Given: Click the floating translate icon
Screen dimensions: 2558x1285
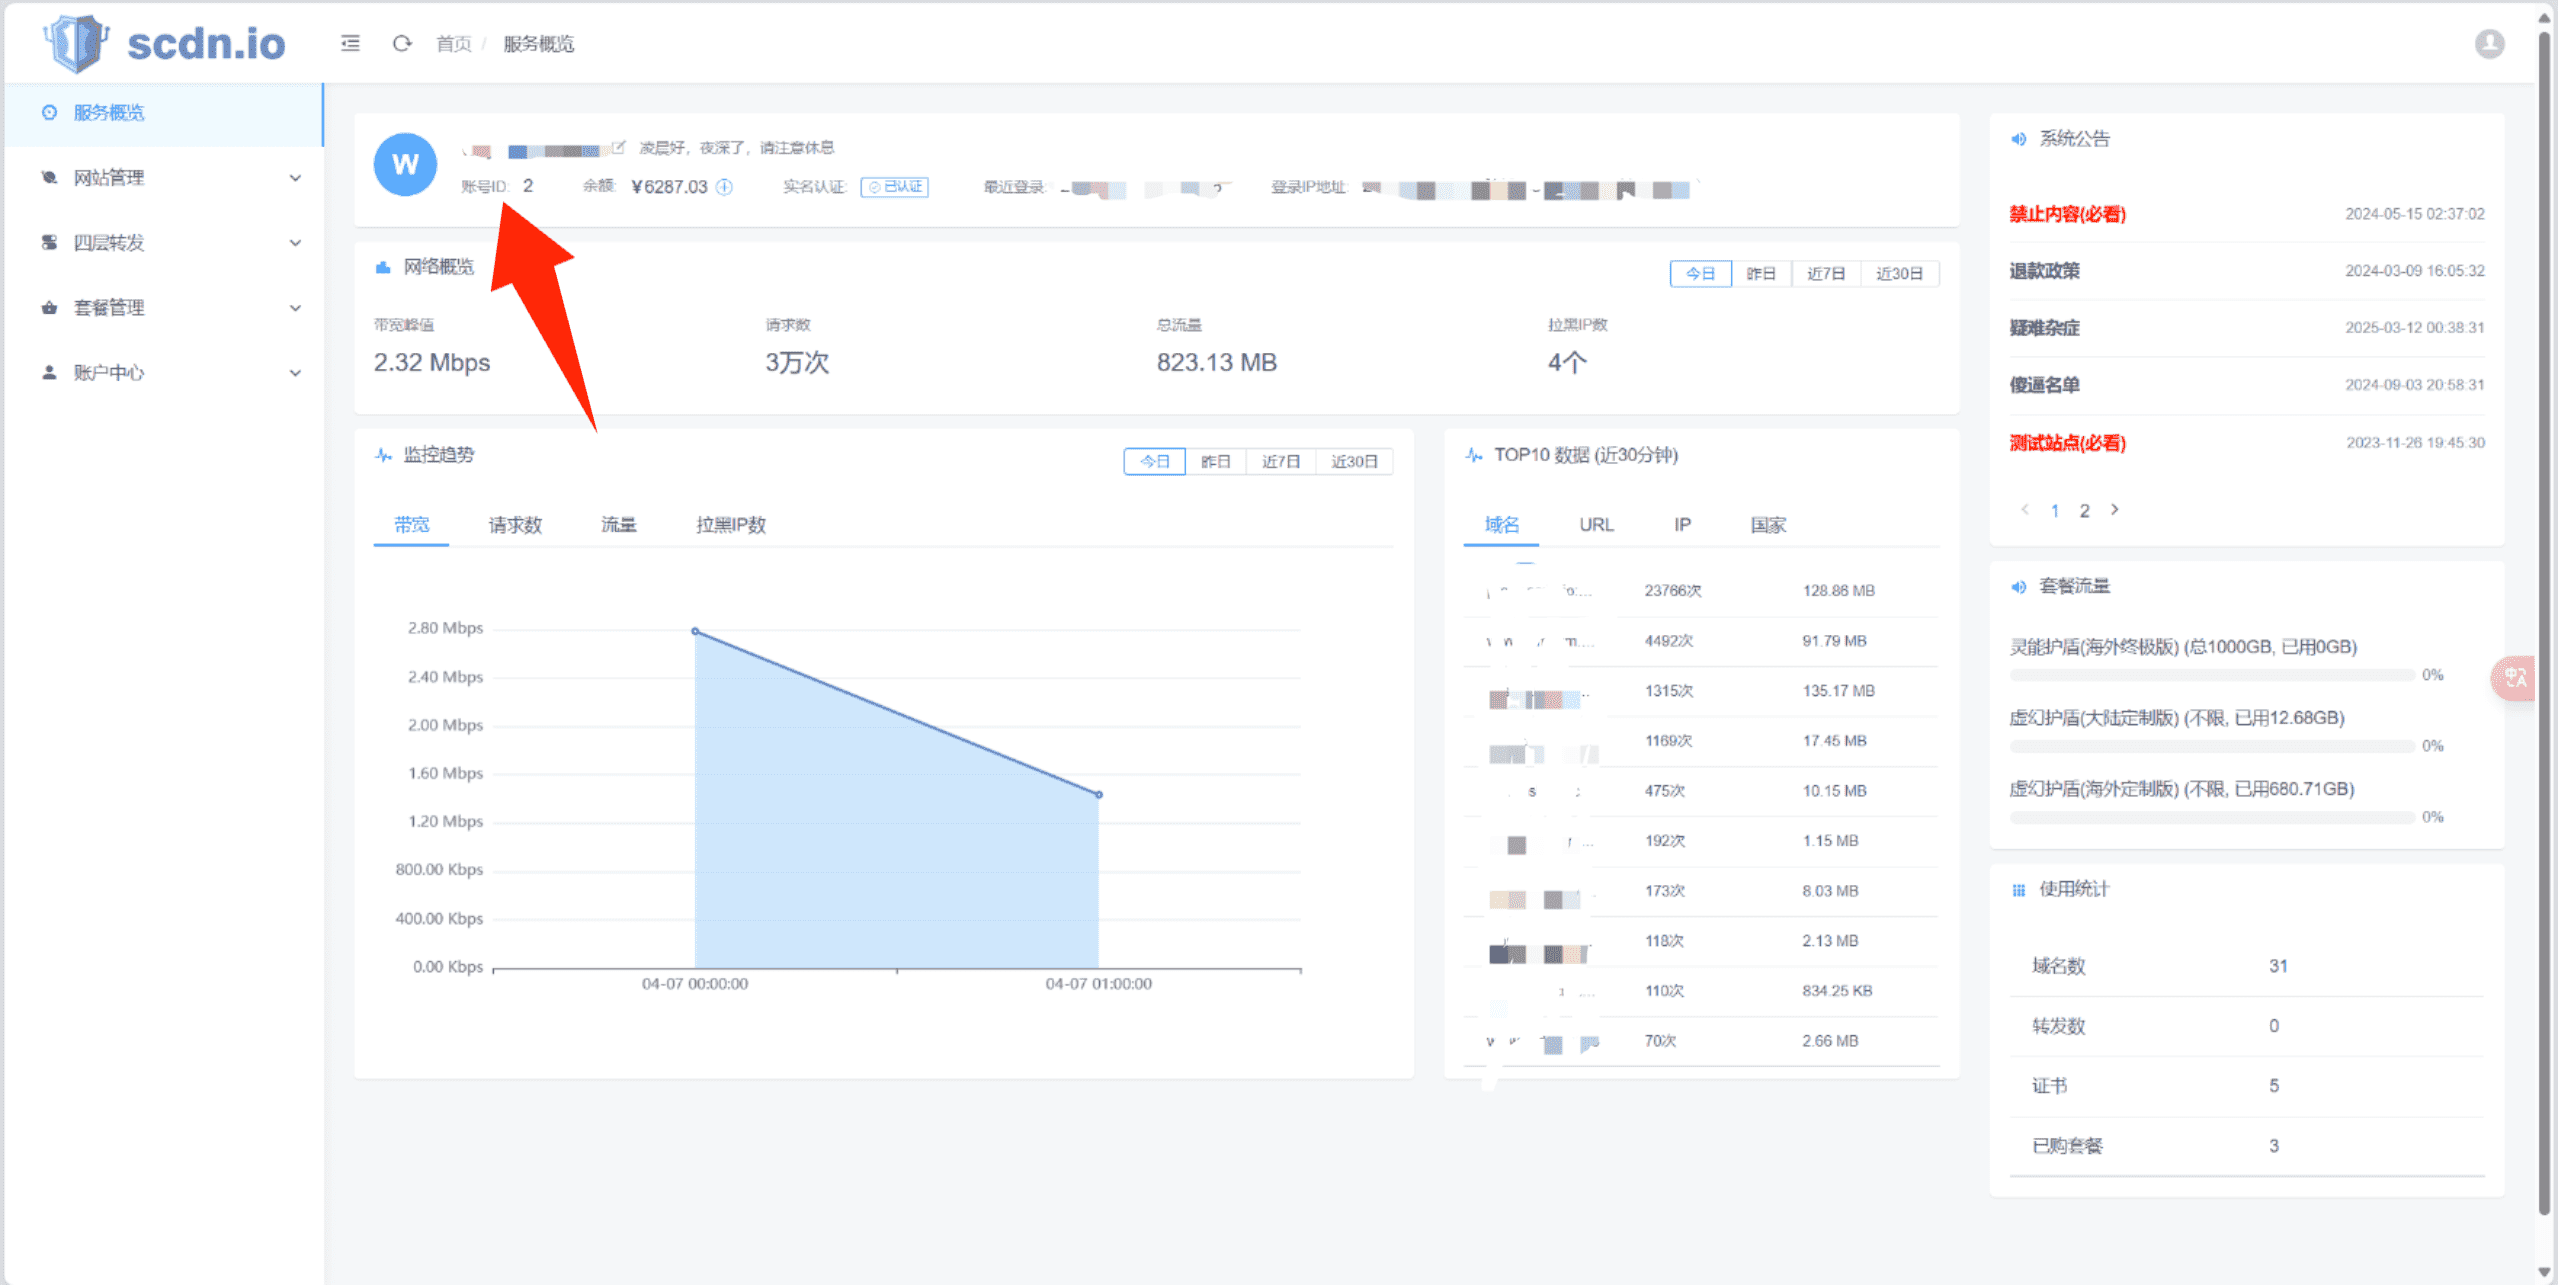Looking at the screenshot, I should pyautogui.click(x=2514, y=678).
